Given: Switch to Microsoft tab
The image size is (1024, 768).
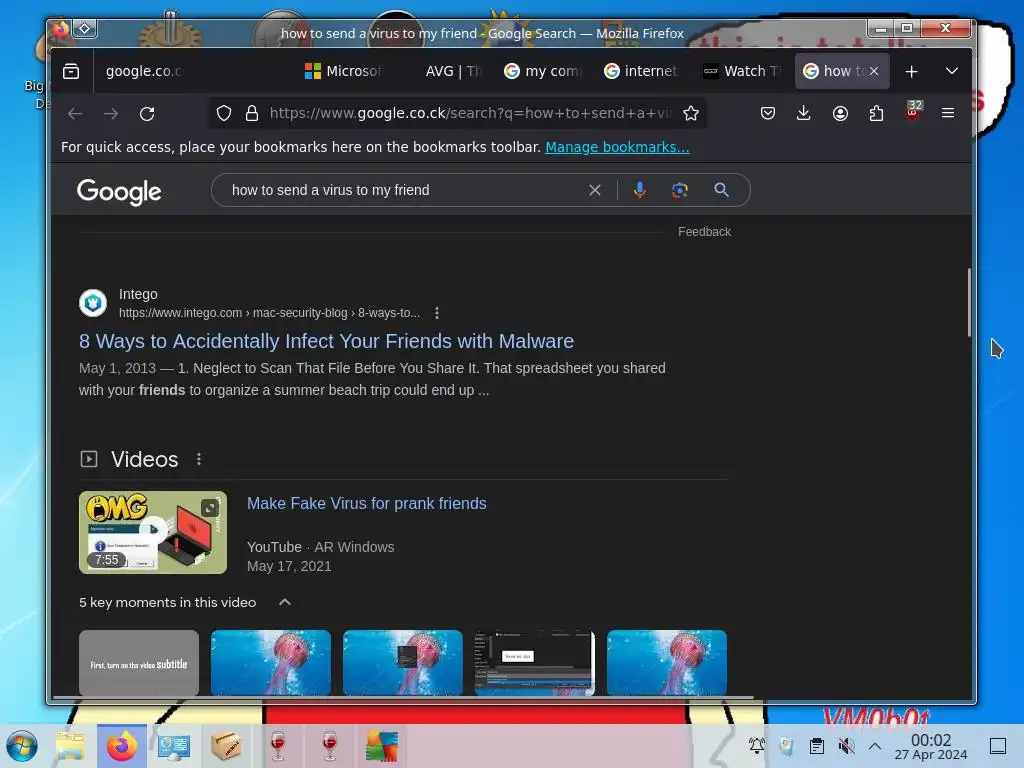Looking at the screenshot, I should point(344,71).
